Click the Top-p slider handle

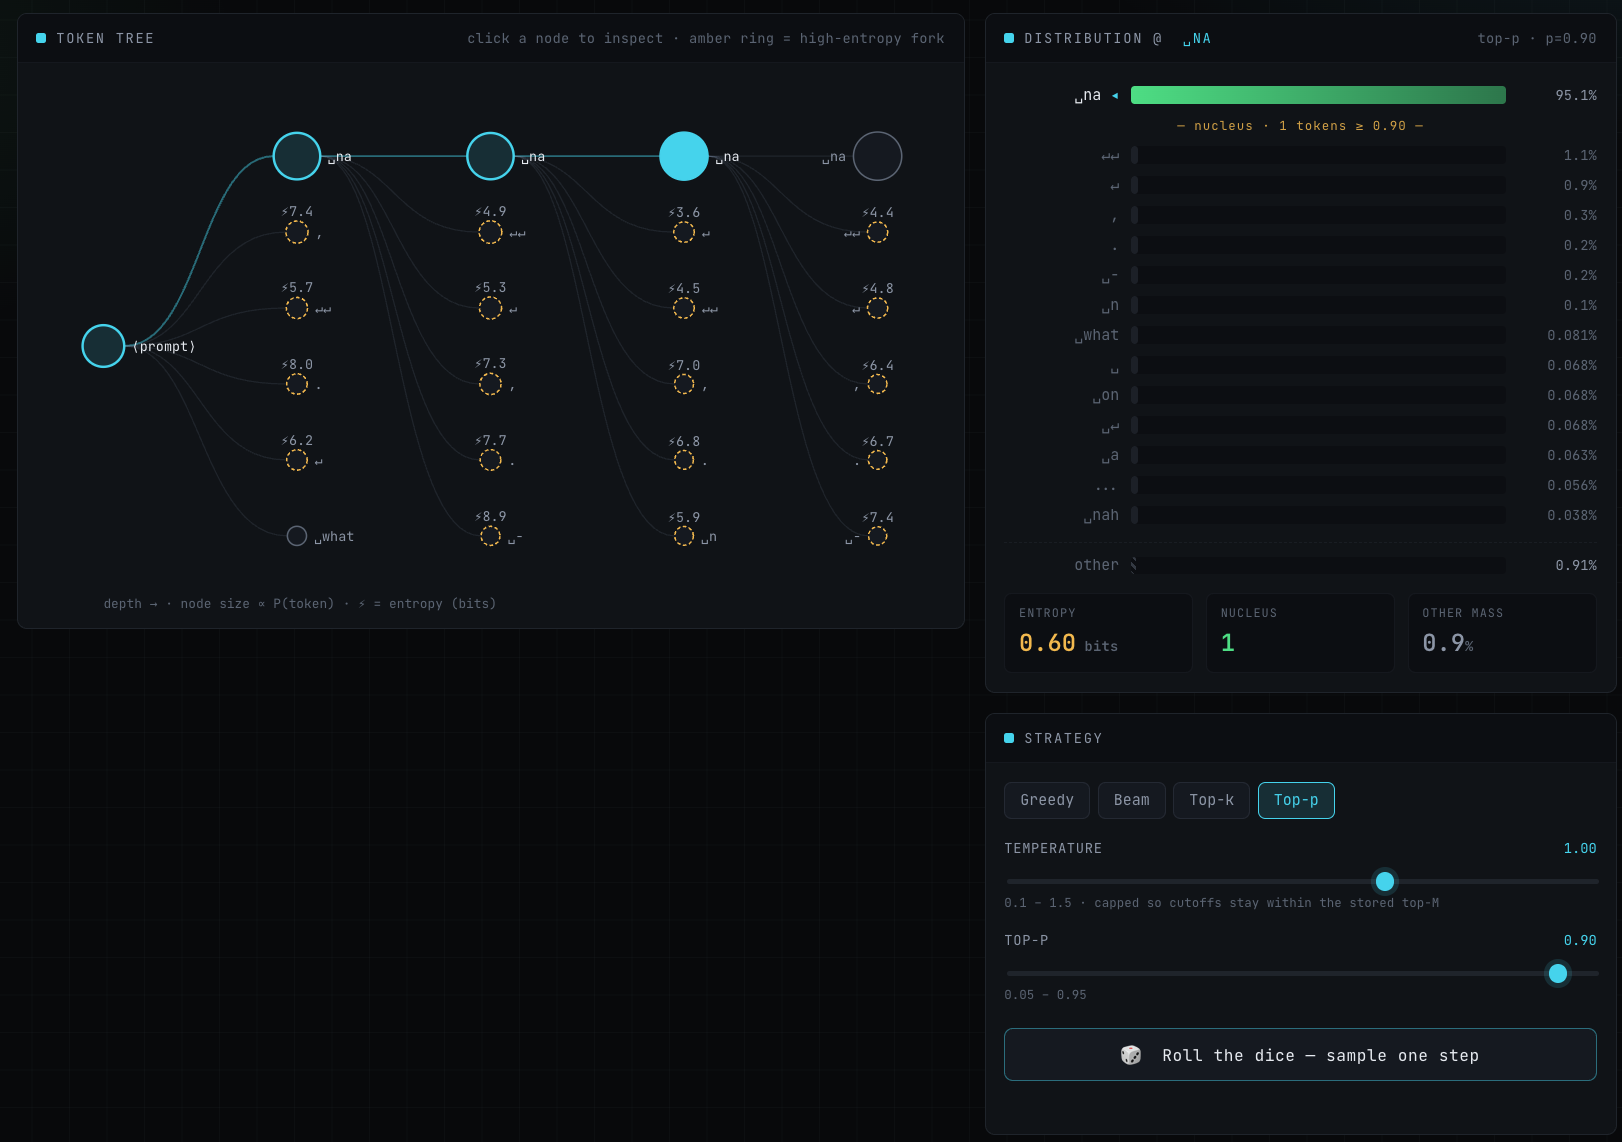[1558, 973]
